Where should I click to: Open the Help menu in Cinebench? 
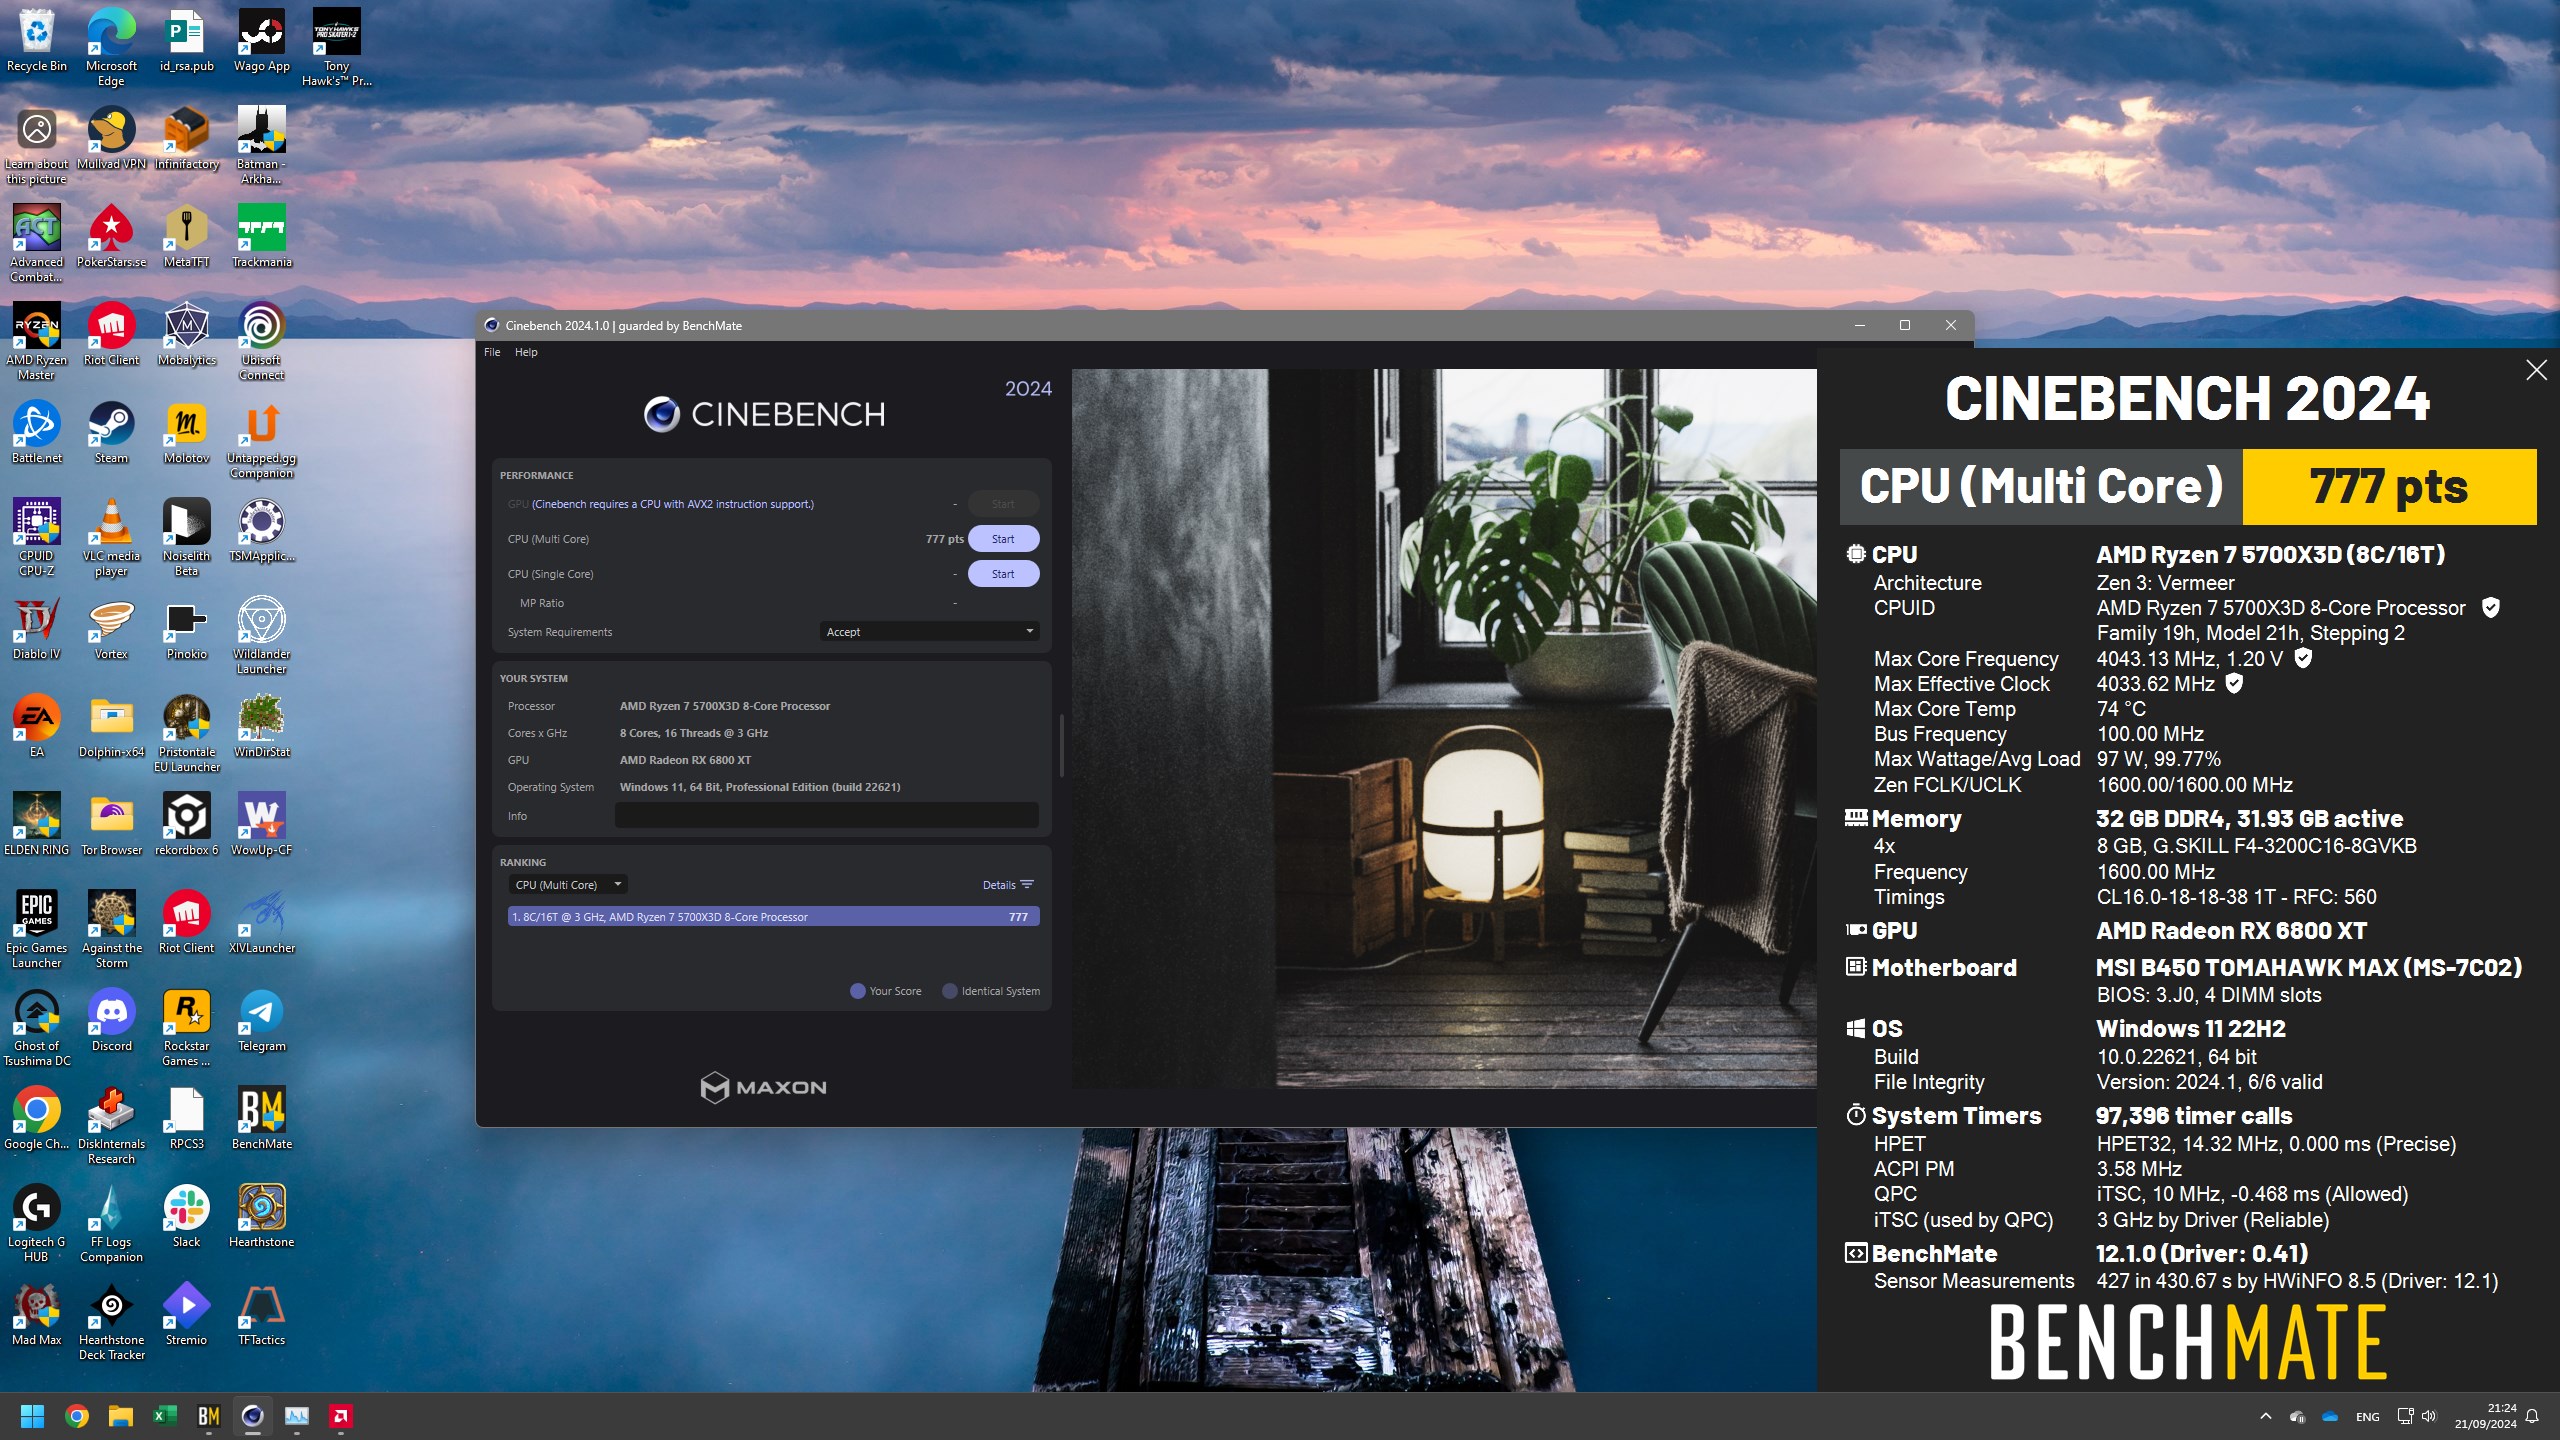pyautogui.click(x=526, y=352)
